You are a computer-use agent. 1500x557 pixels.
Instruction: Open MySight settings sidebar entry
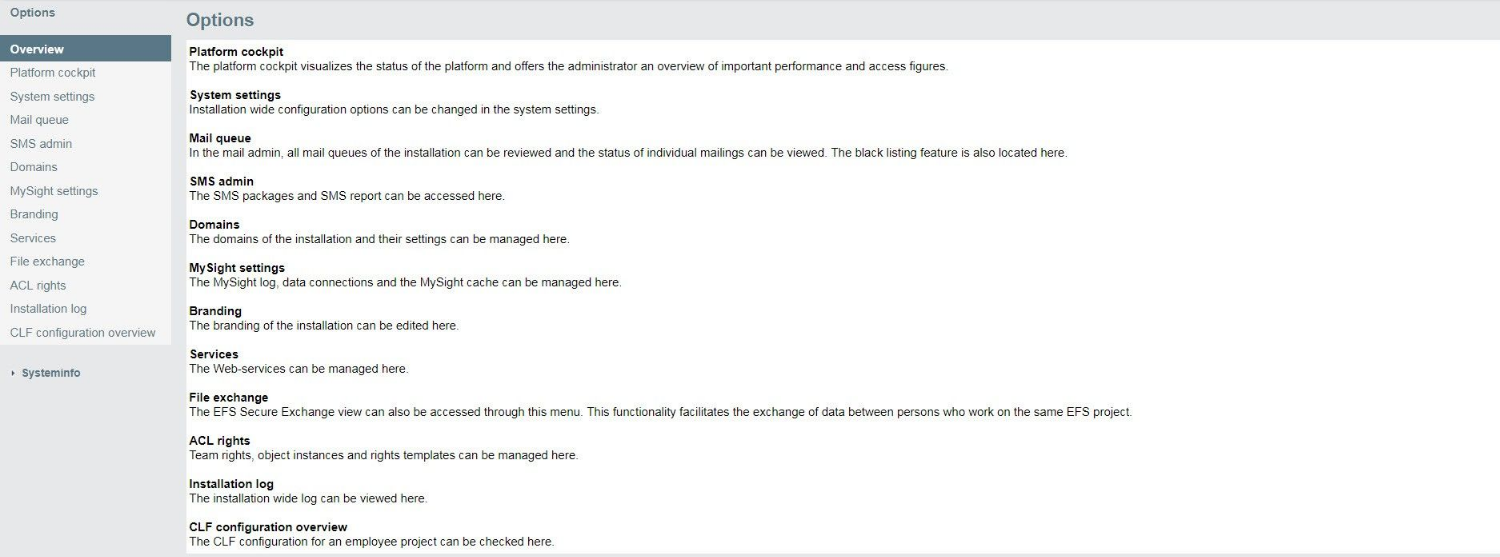(x=85, y=191)
